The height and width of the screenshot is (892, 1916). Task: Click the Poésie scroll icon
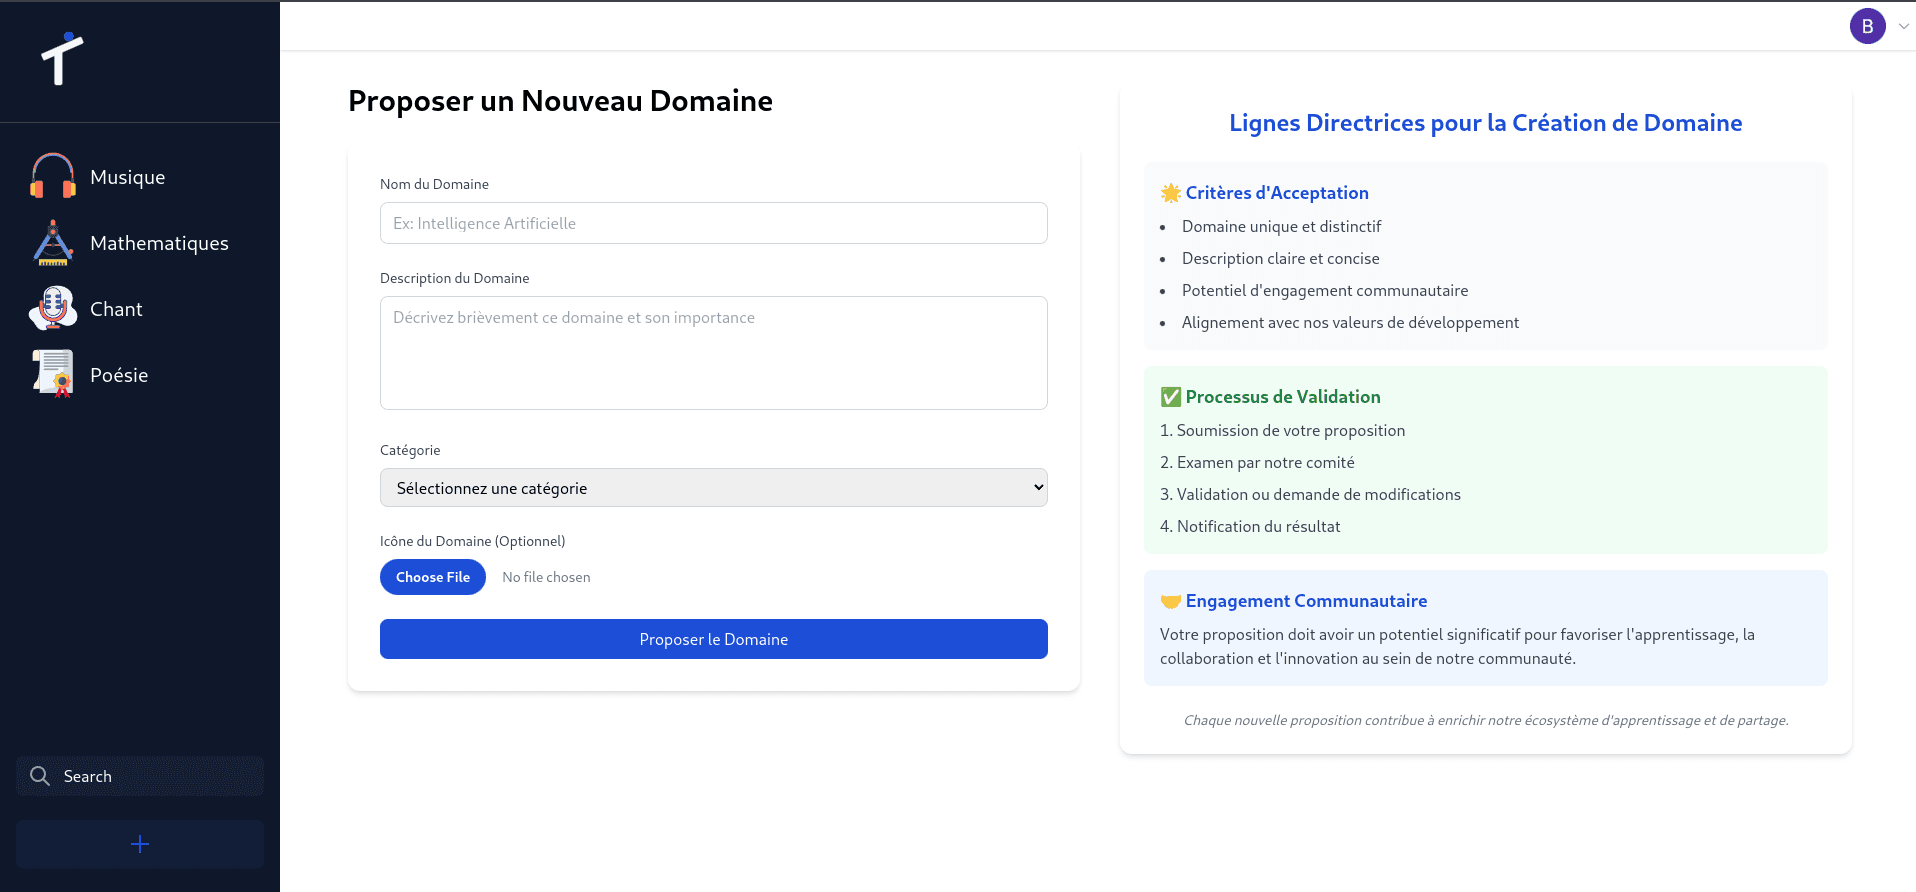pos(53,375)
